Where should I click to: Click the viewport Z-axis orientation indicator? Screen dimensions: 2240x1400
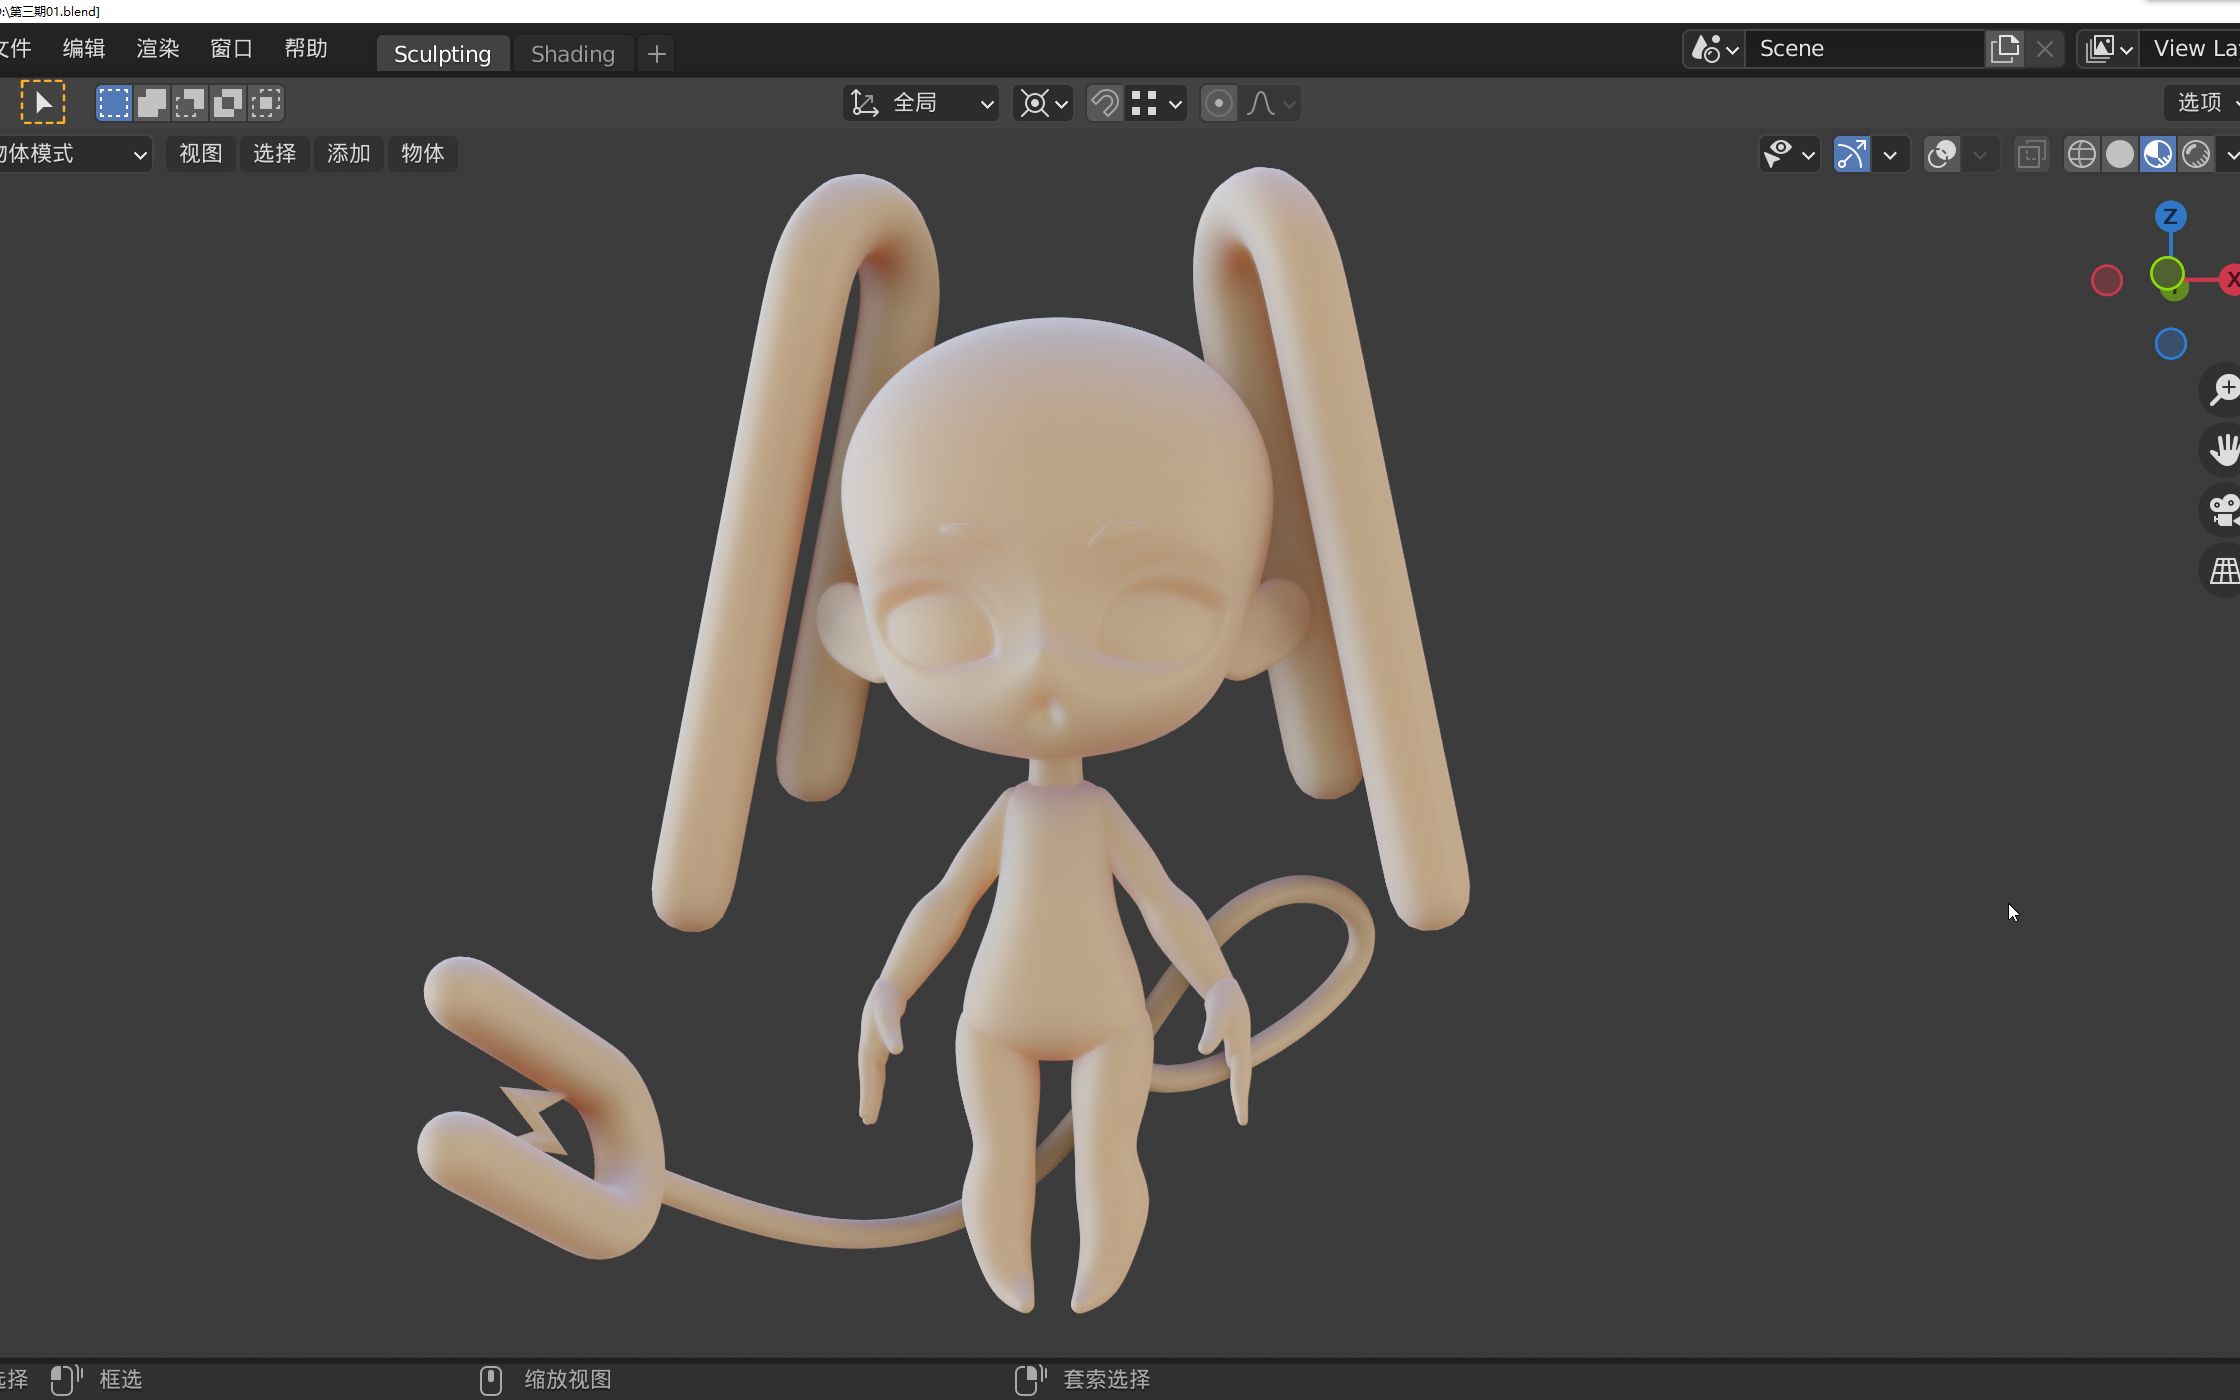2171,216
